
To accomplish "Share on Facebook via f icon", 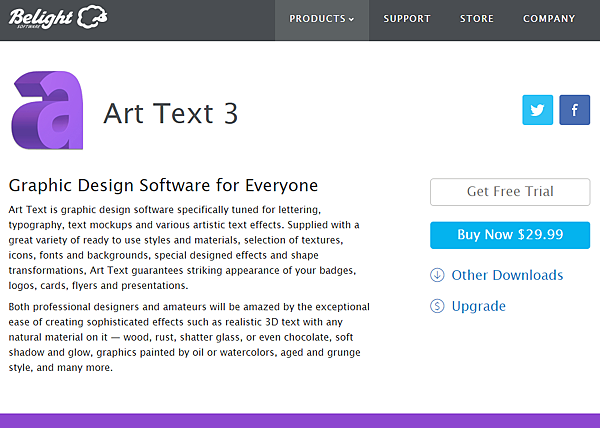I will click(574, 110).
